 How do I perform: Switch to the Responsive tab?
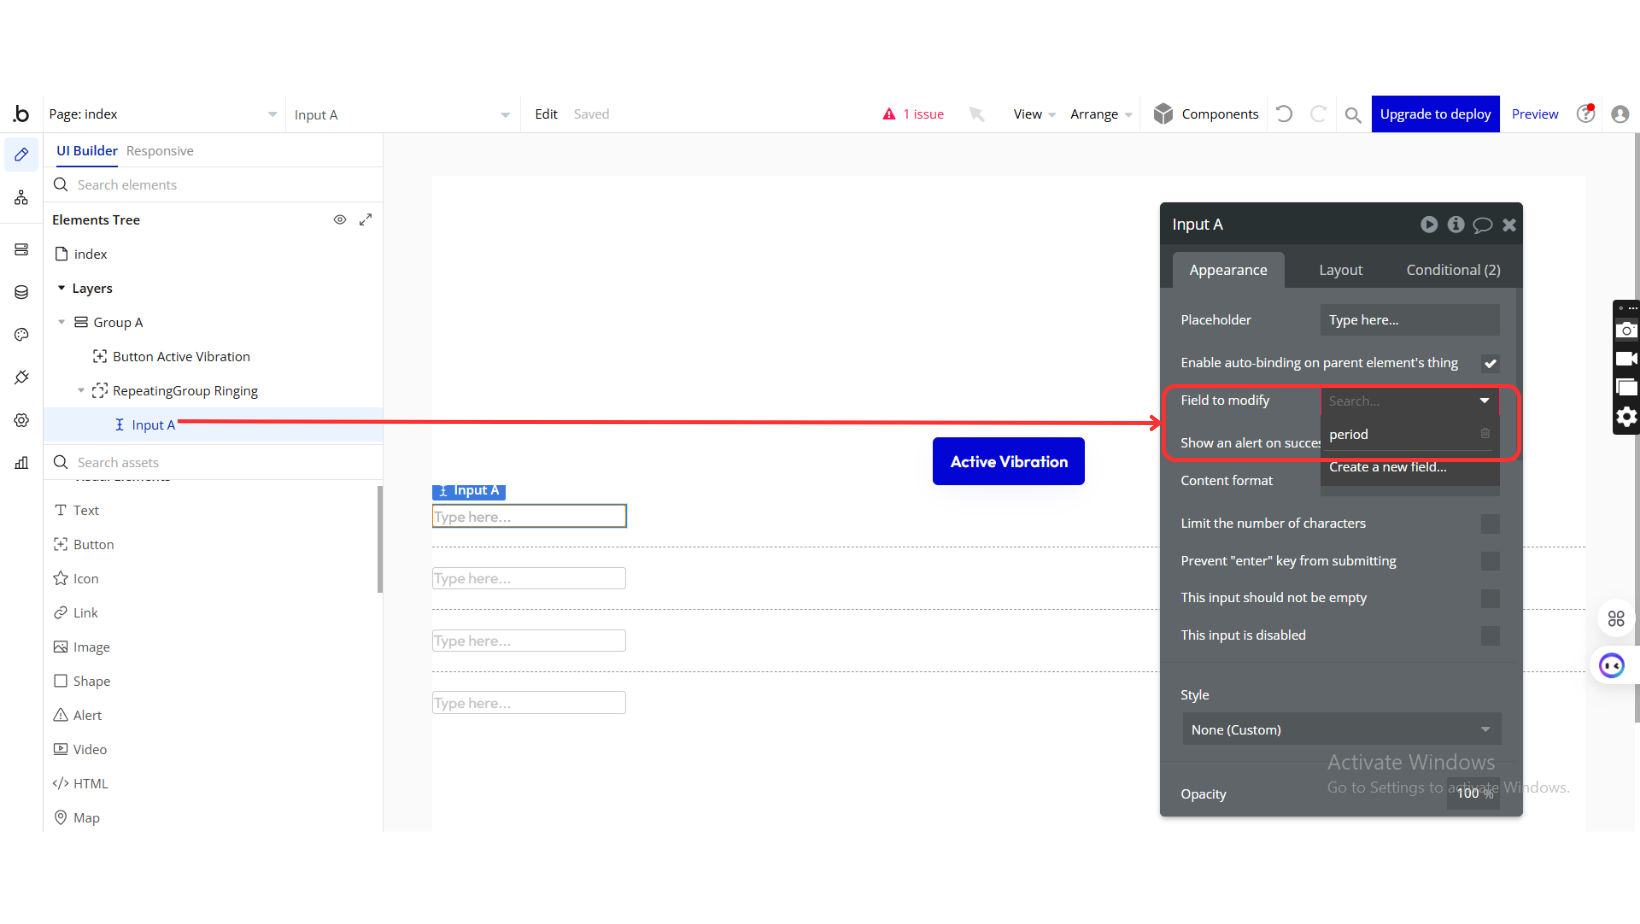[x=160, y=151]
